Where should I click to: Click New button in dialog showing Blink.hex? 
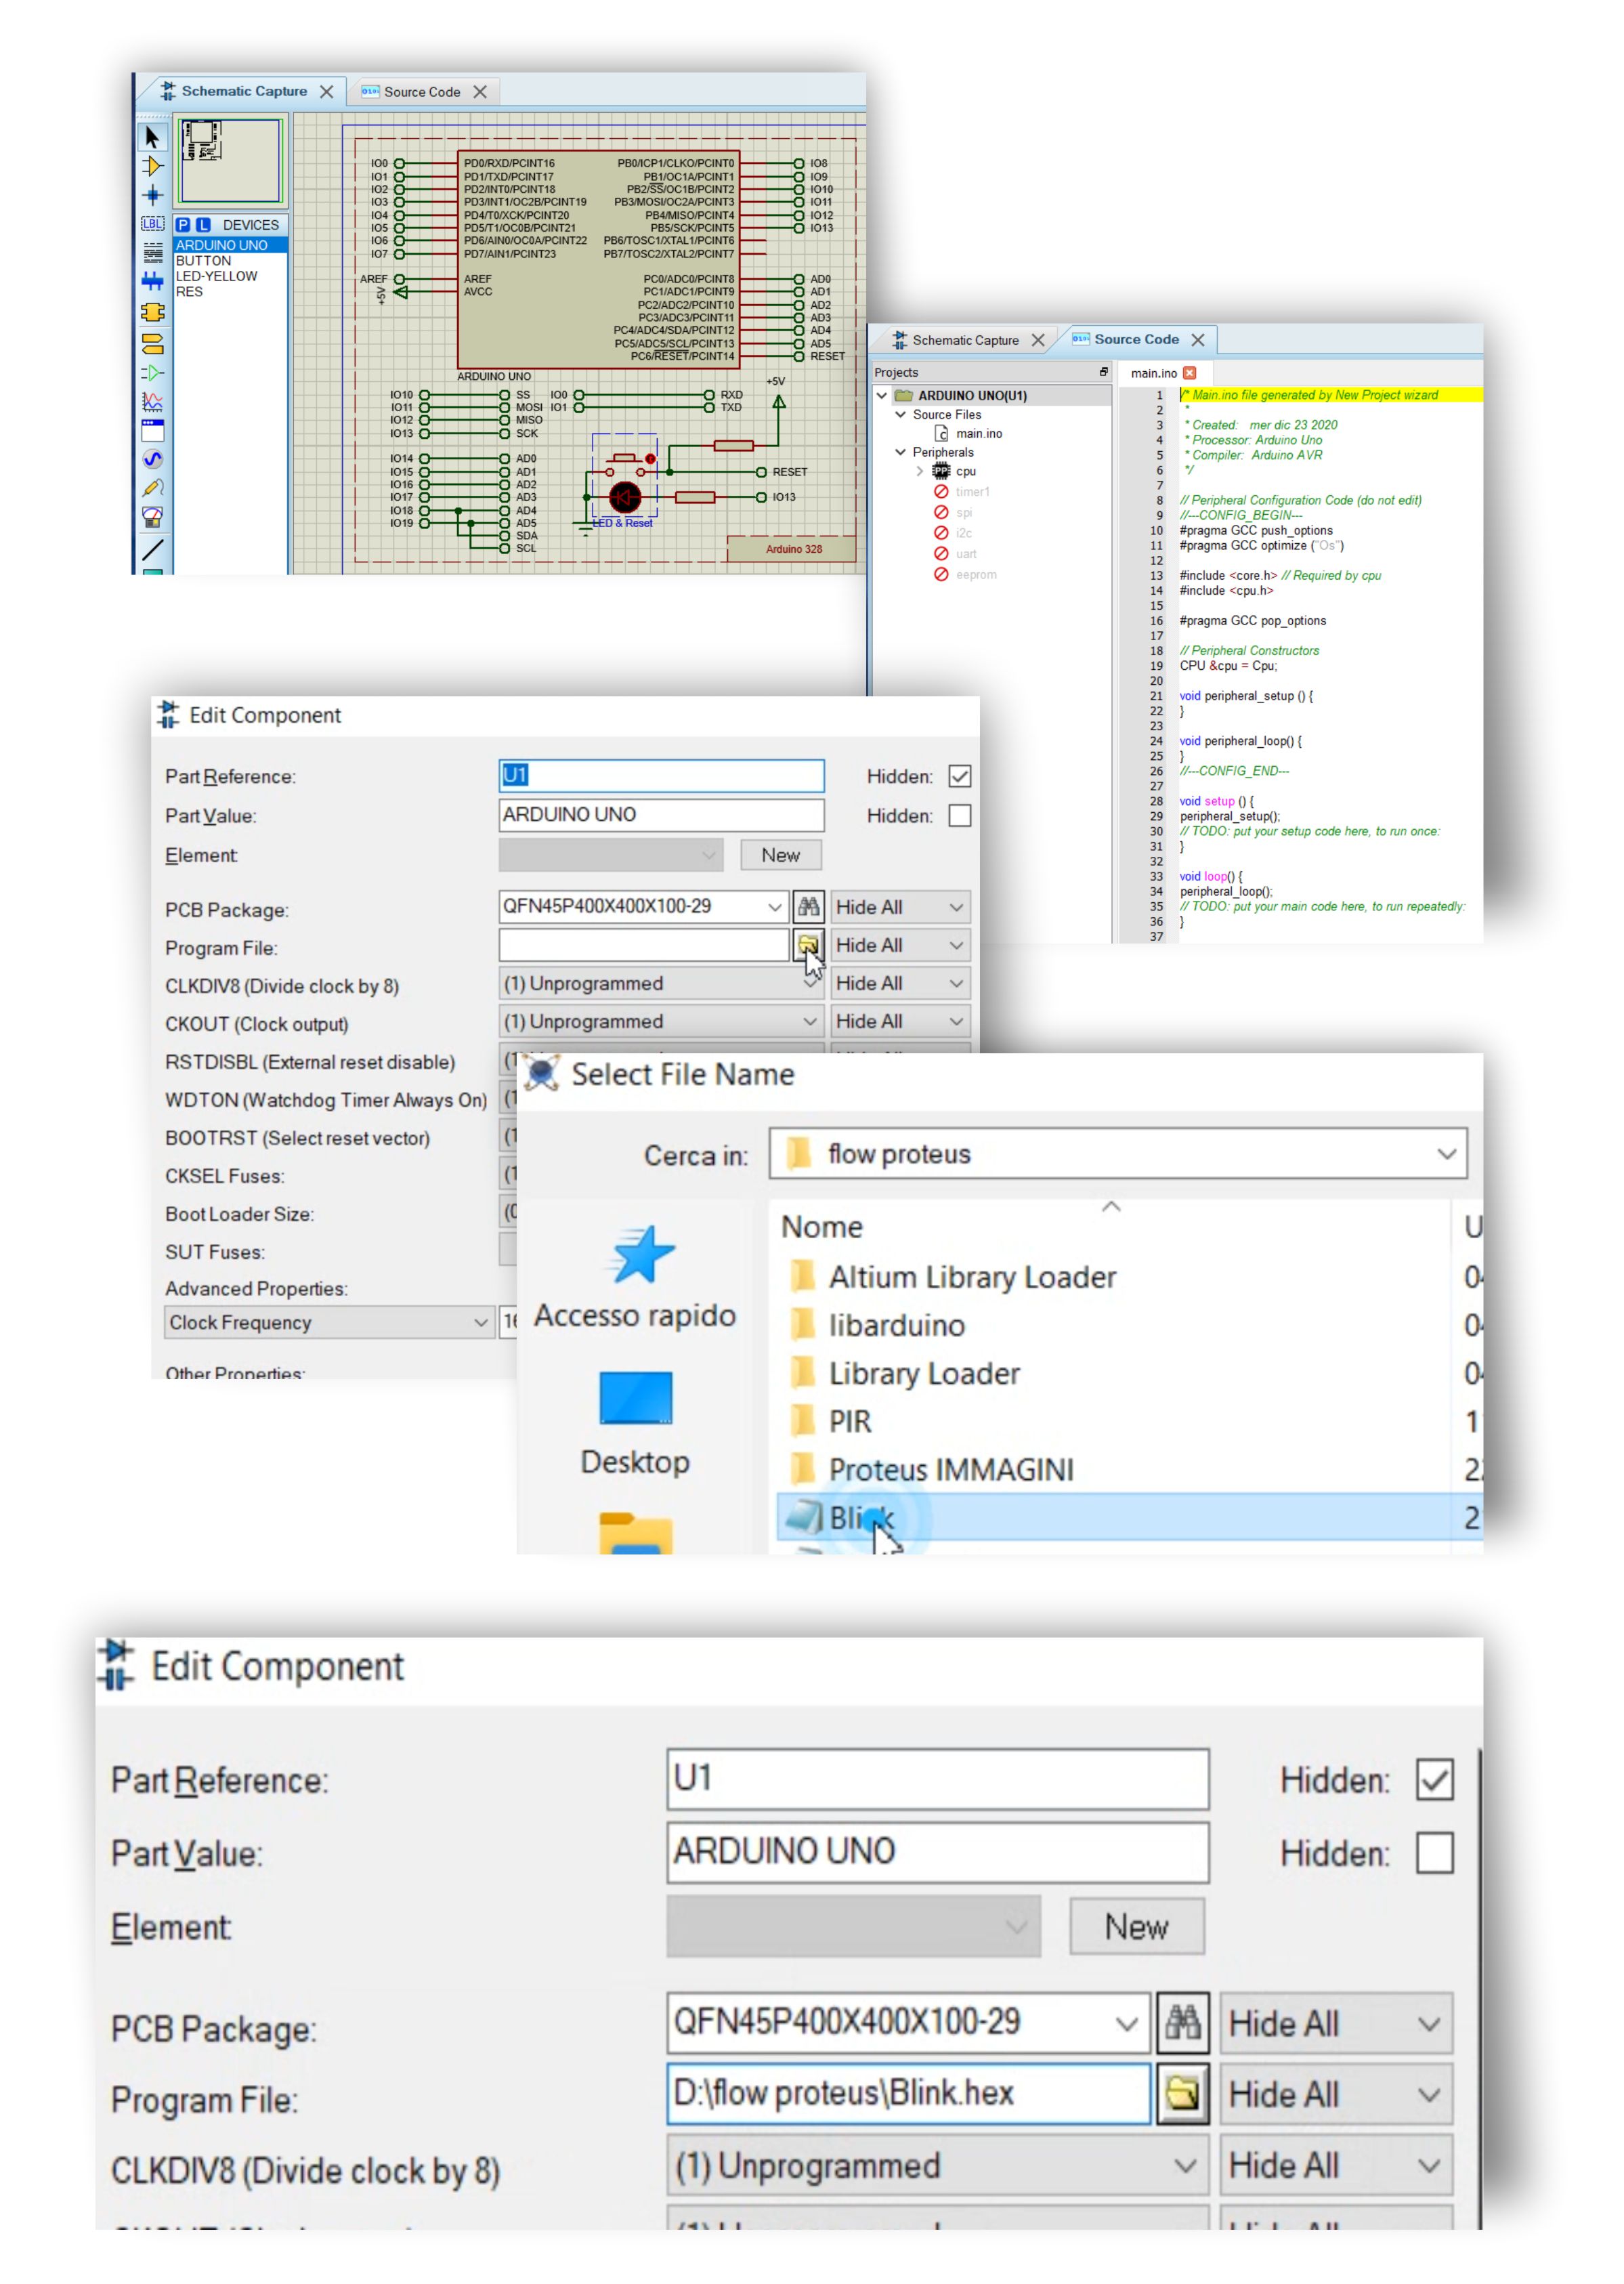[x=1137, y=1927]
